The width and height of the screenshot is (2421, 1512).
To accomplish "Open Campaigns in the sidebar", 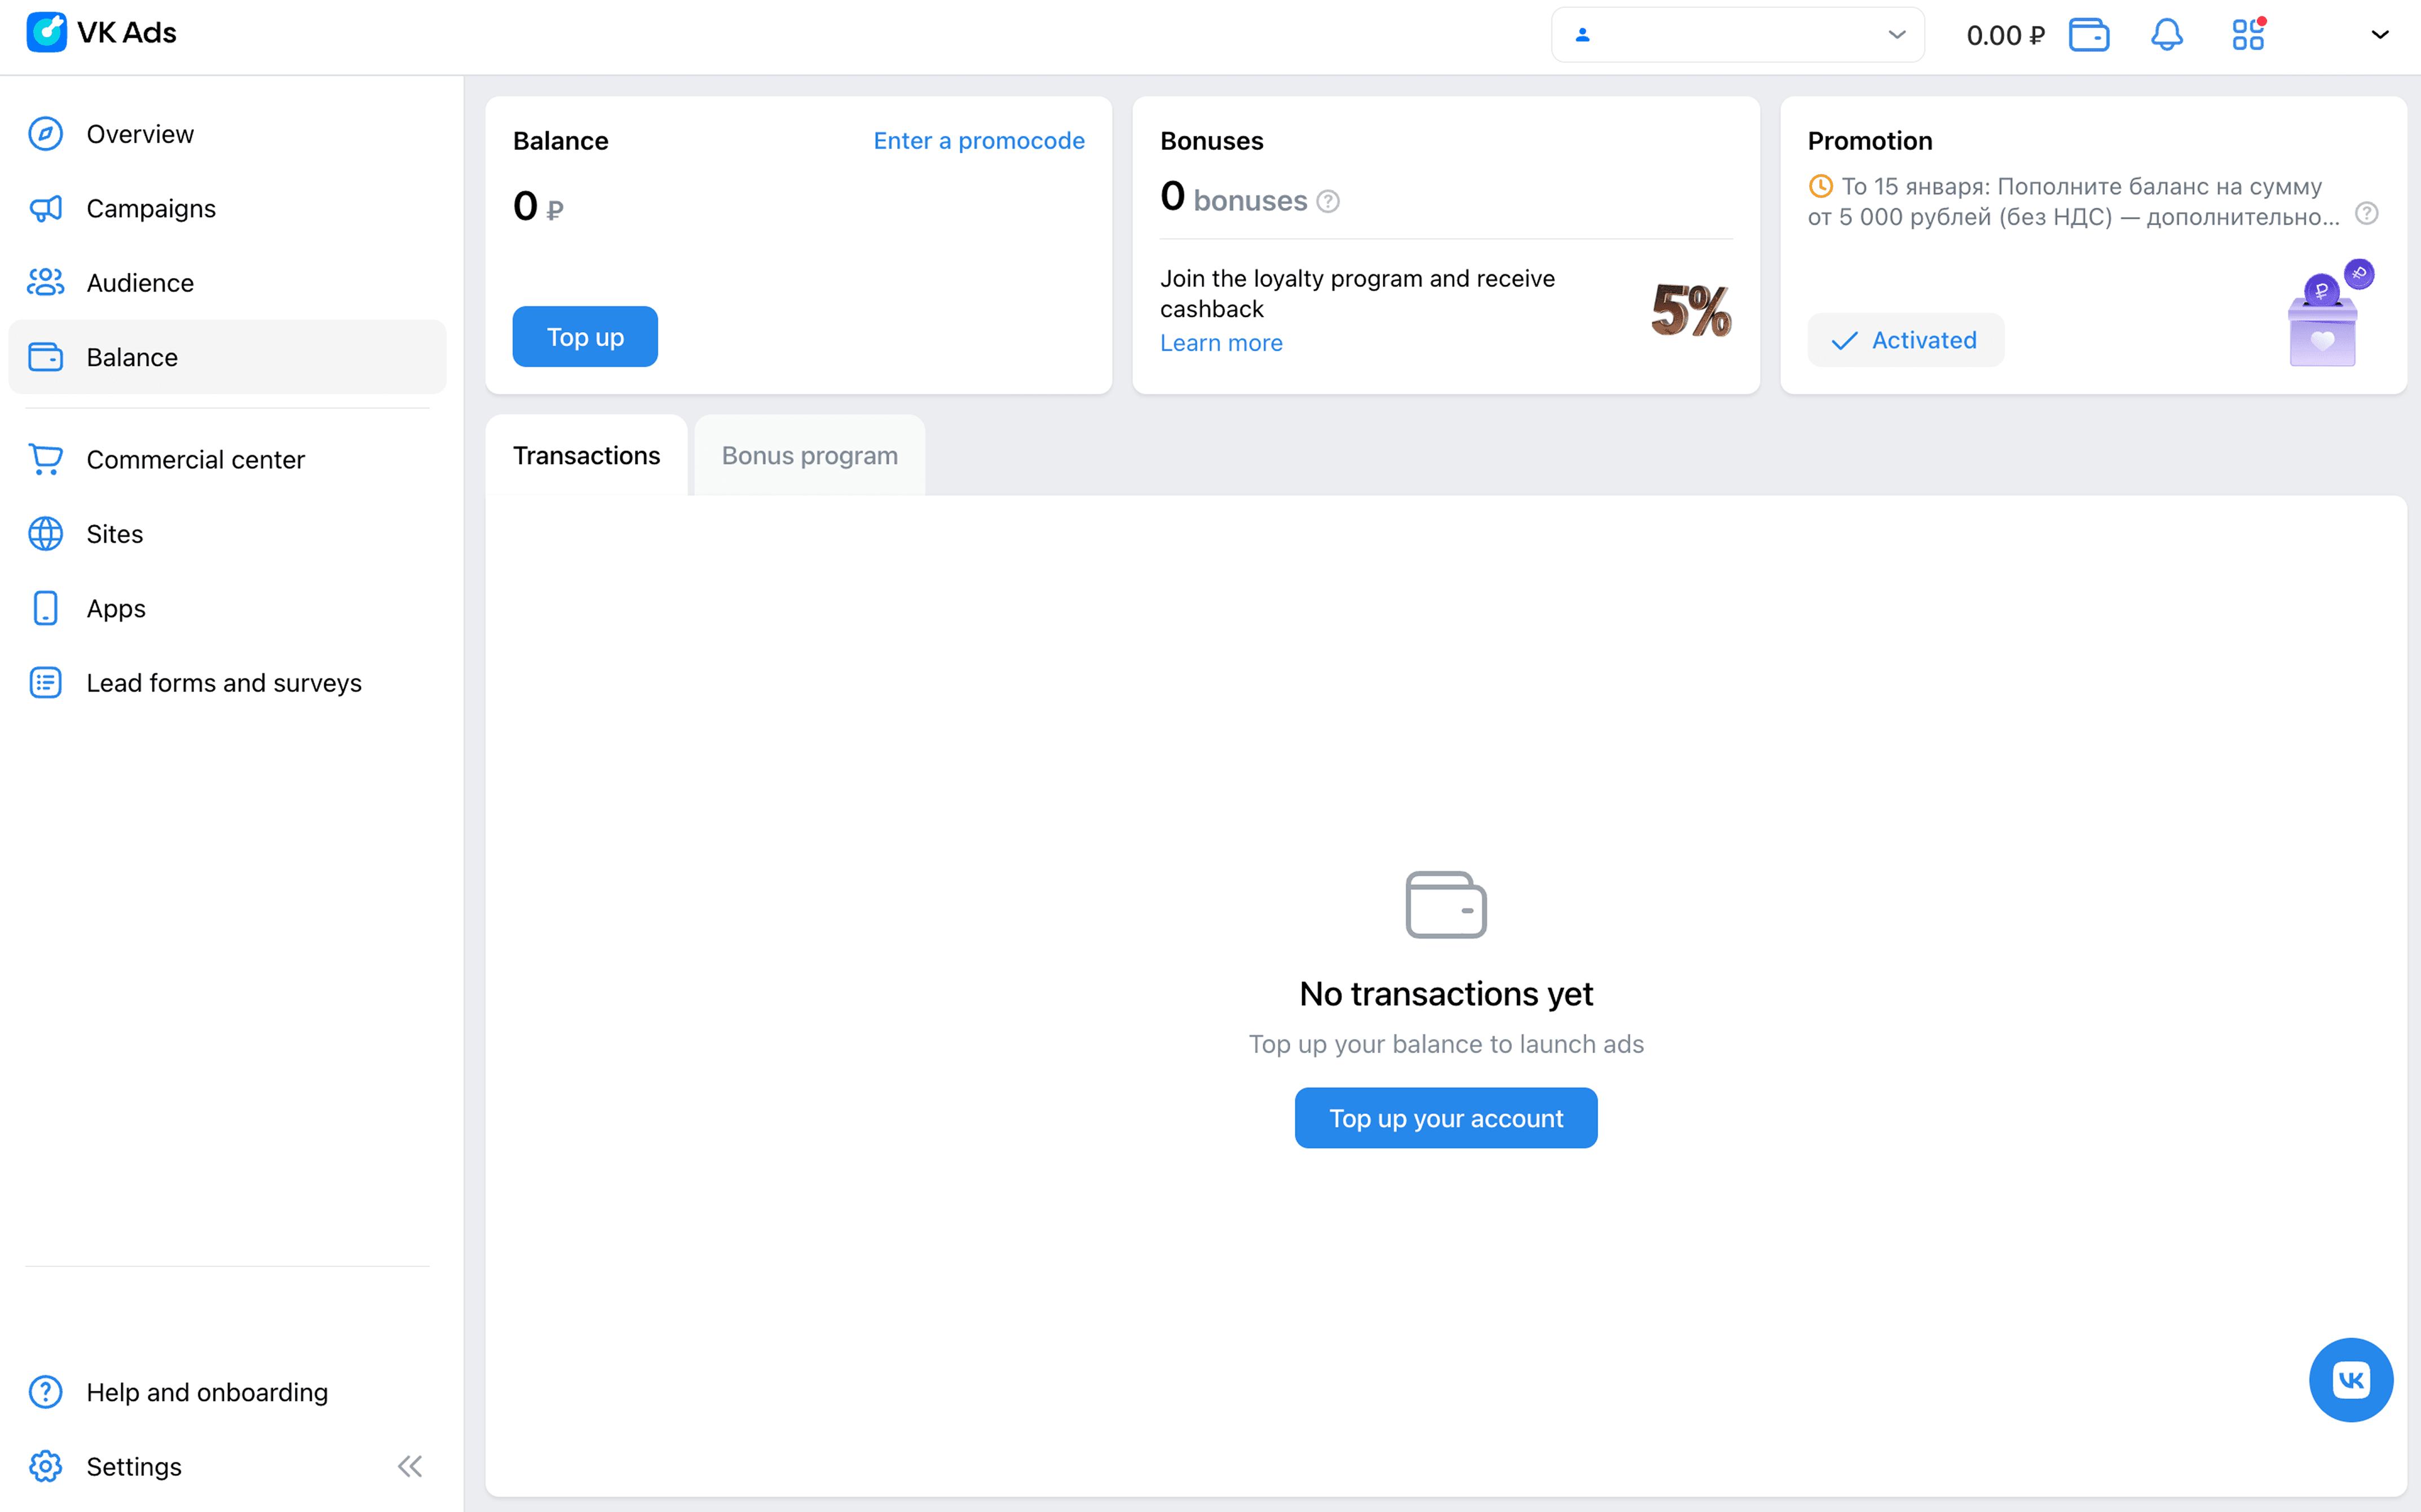I will coord(151,208).
